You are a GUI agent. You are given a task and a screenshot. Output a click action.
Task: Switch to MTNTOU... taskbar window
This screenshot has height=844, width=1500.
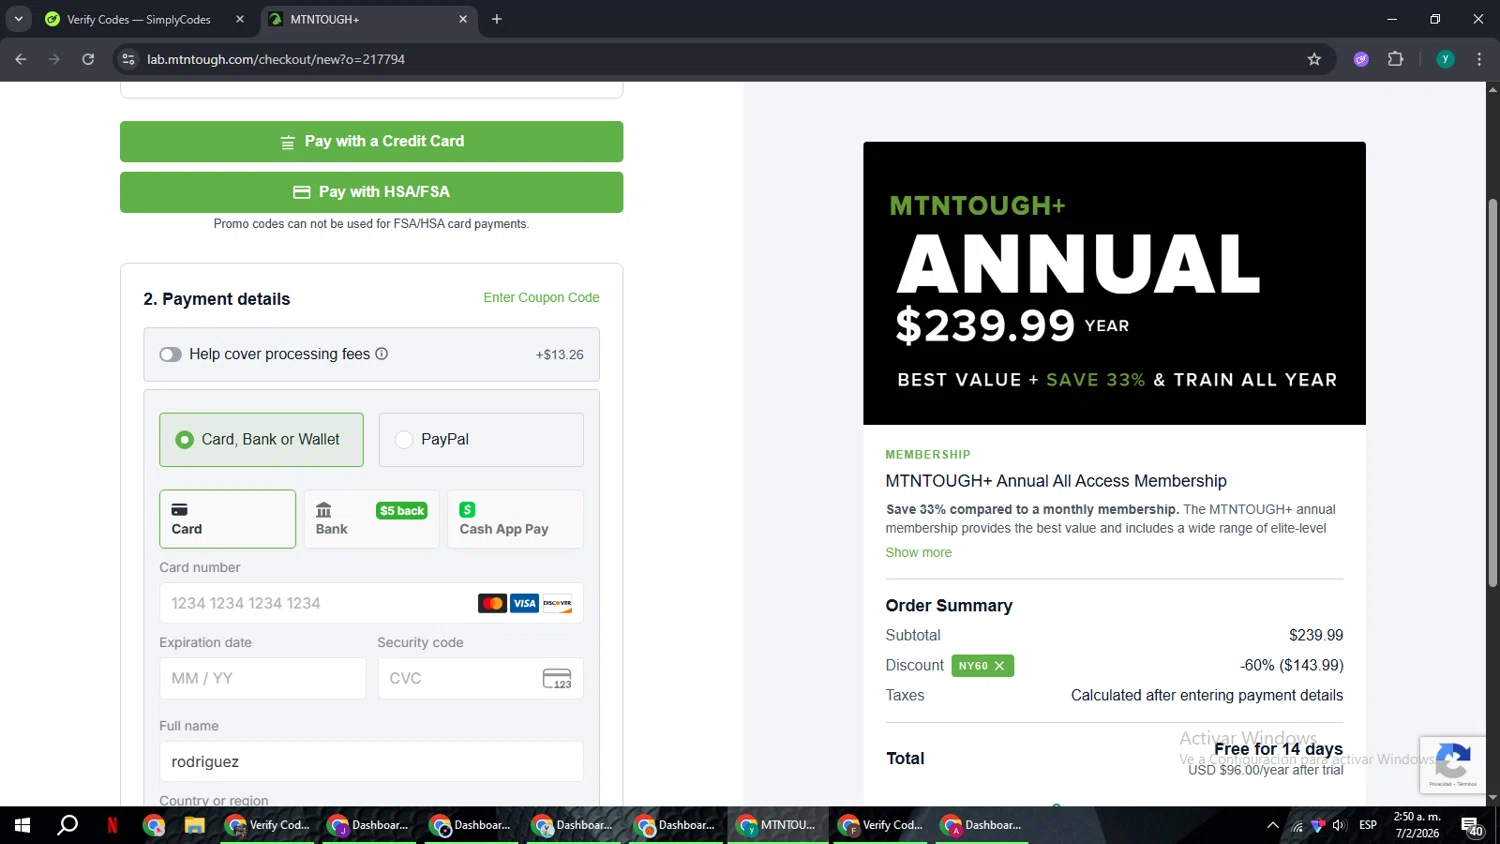[777, 825]
